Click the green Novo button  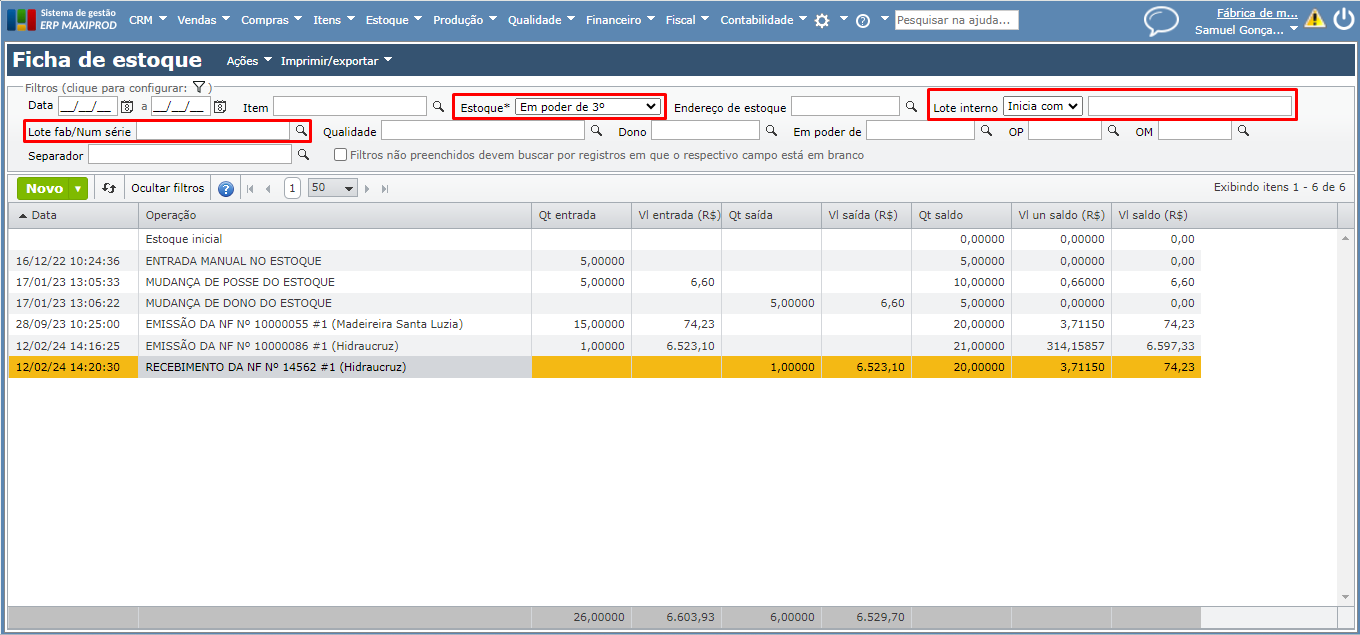point(45,188)
